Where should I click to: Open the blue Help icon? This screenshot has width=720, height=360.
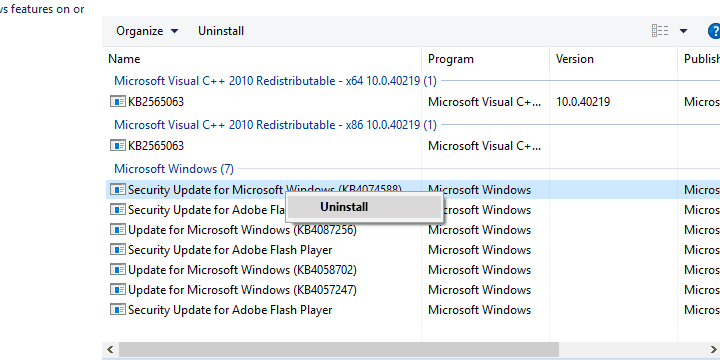tap(714, 31)
